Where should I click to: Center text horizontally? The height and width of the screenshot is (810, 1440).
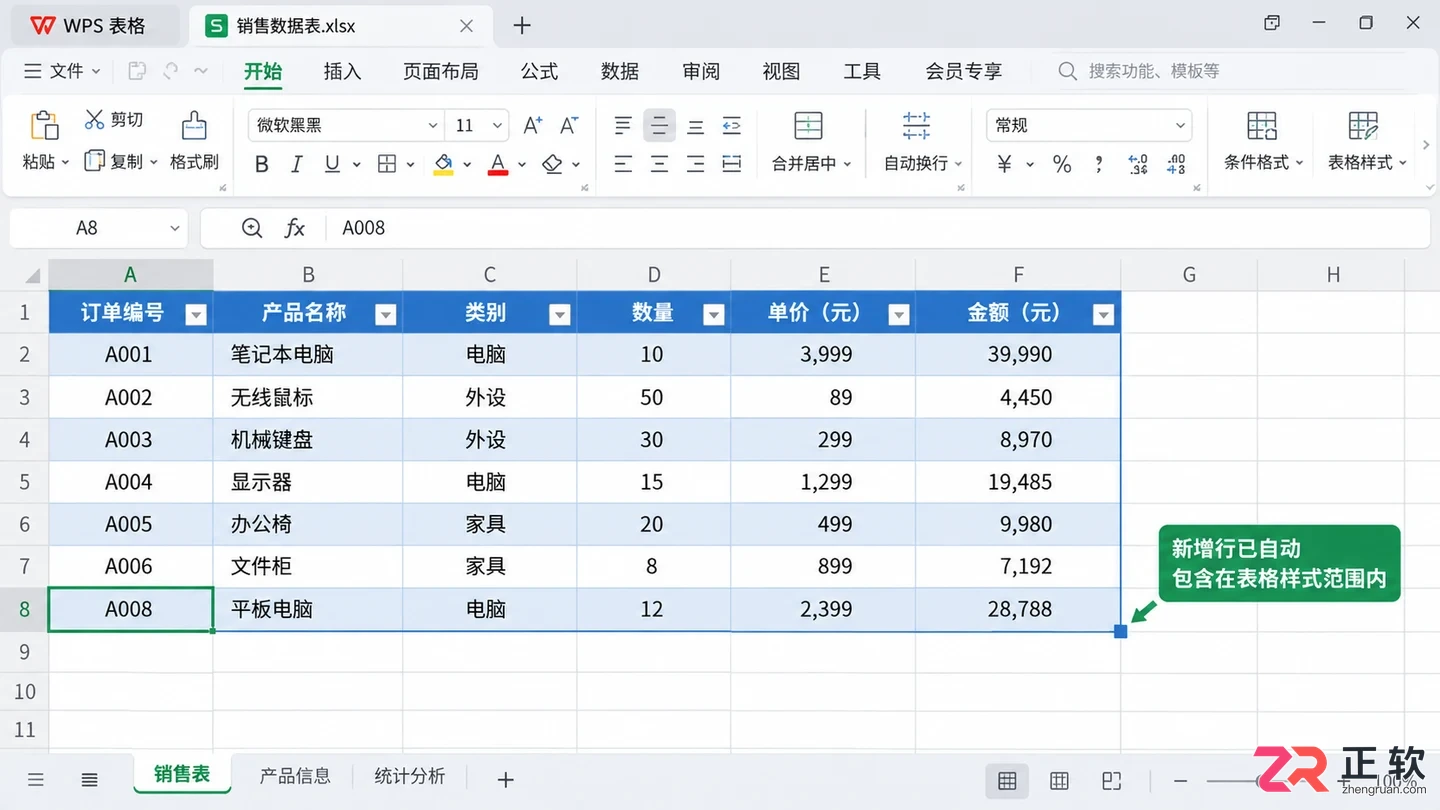click(x=659, y=164)
